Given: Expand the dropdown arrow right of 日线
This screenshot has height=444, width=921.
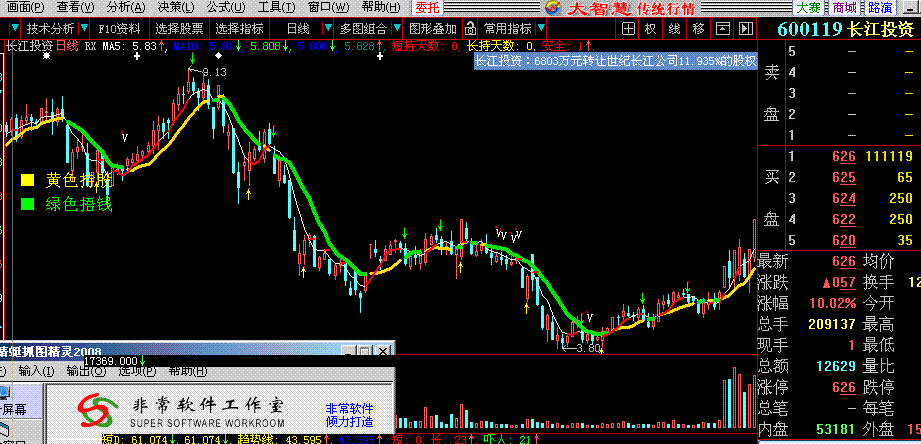Looking at the screenshot, I should click(328, 28).
